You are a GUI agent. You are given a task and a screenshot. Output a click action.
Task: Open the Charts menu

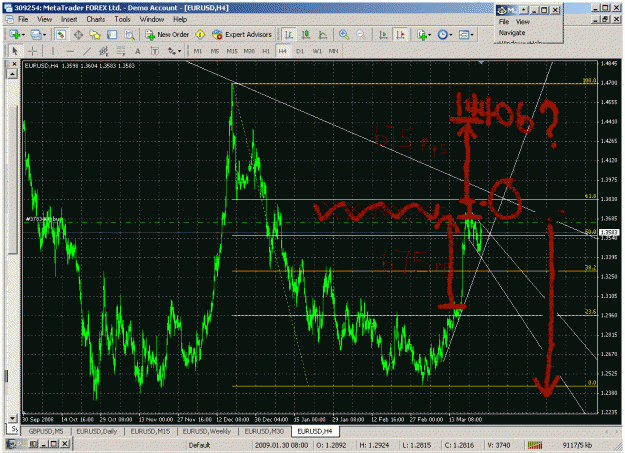(x=96, y=19)
